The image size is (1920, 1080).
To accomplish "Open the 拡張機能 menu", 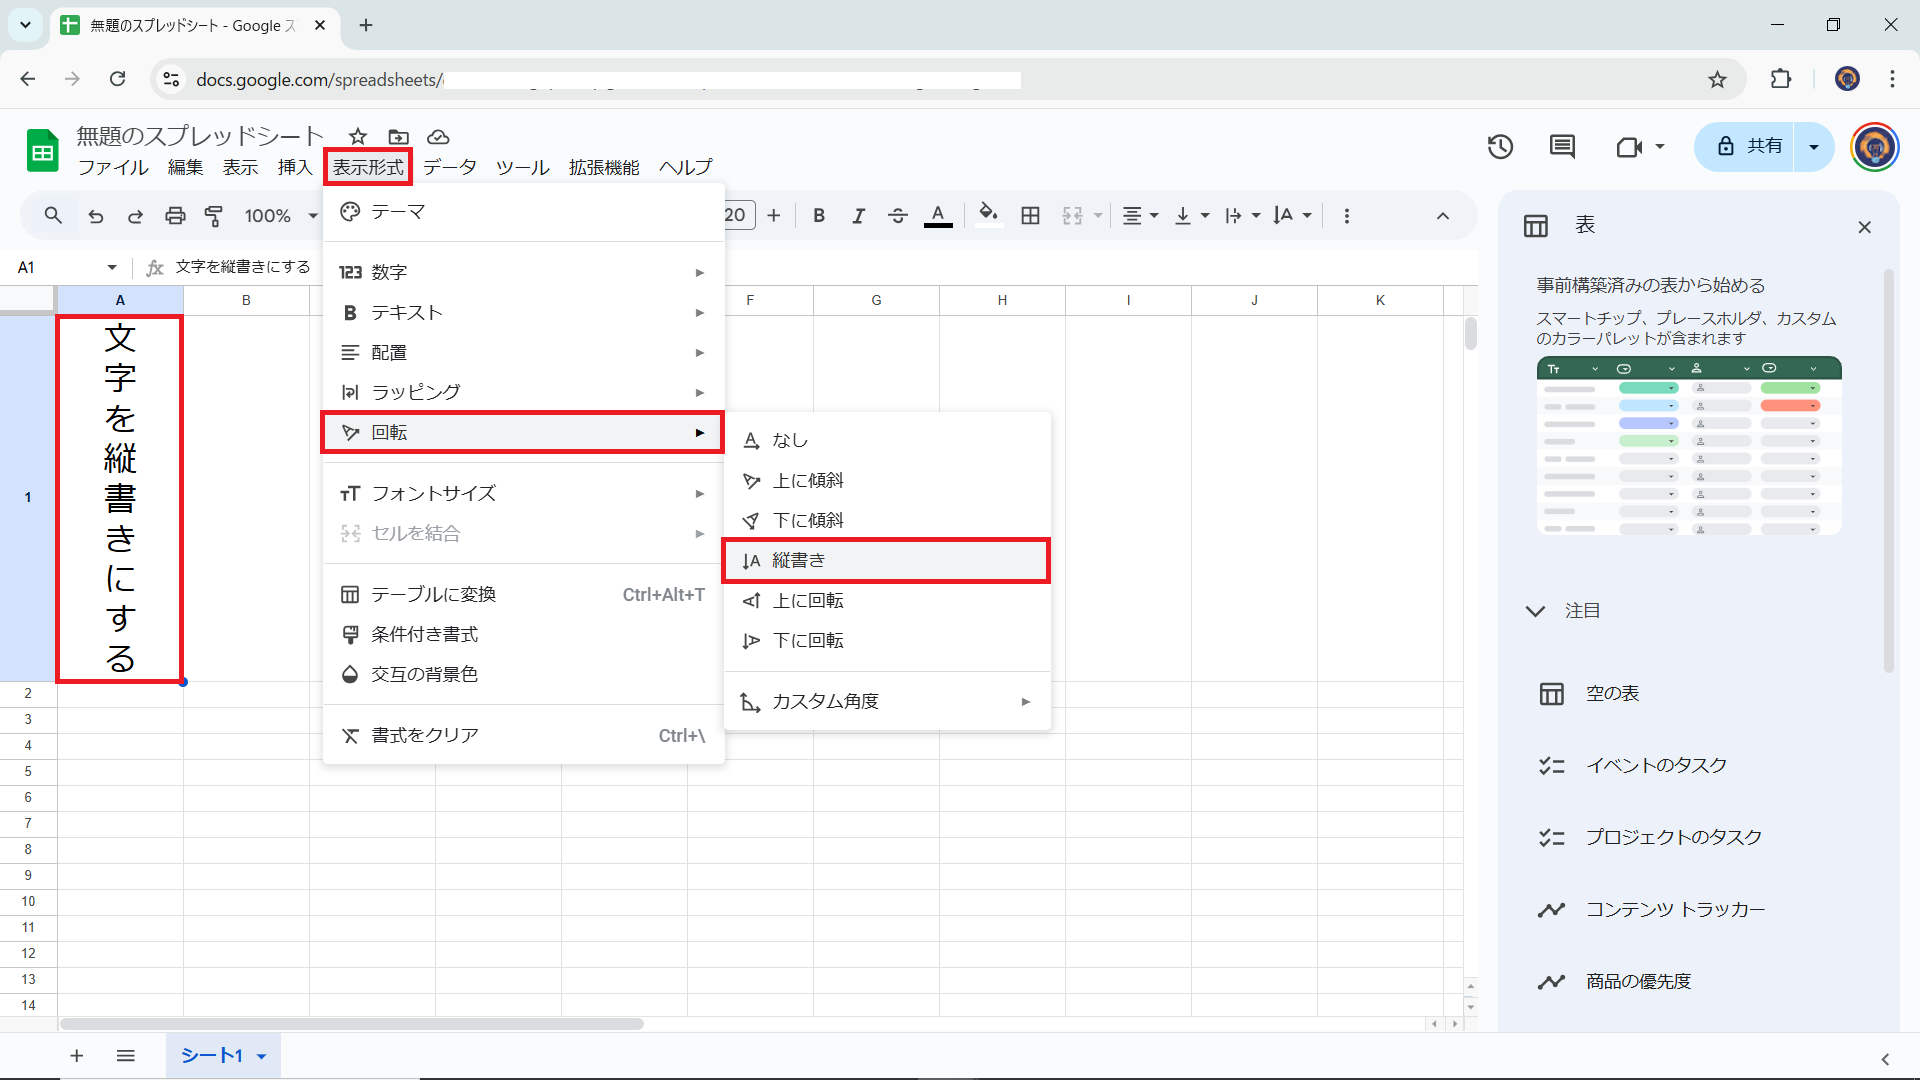I will [x=604, y=167].
